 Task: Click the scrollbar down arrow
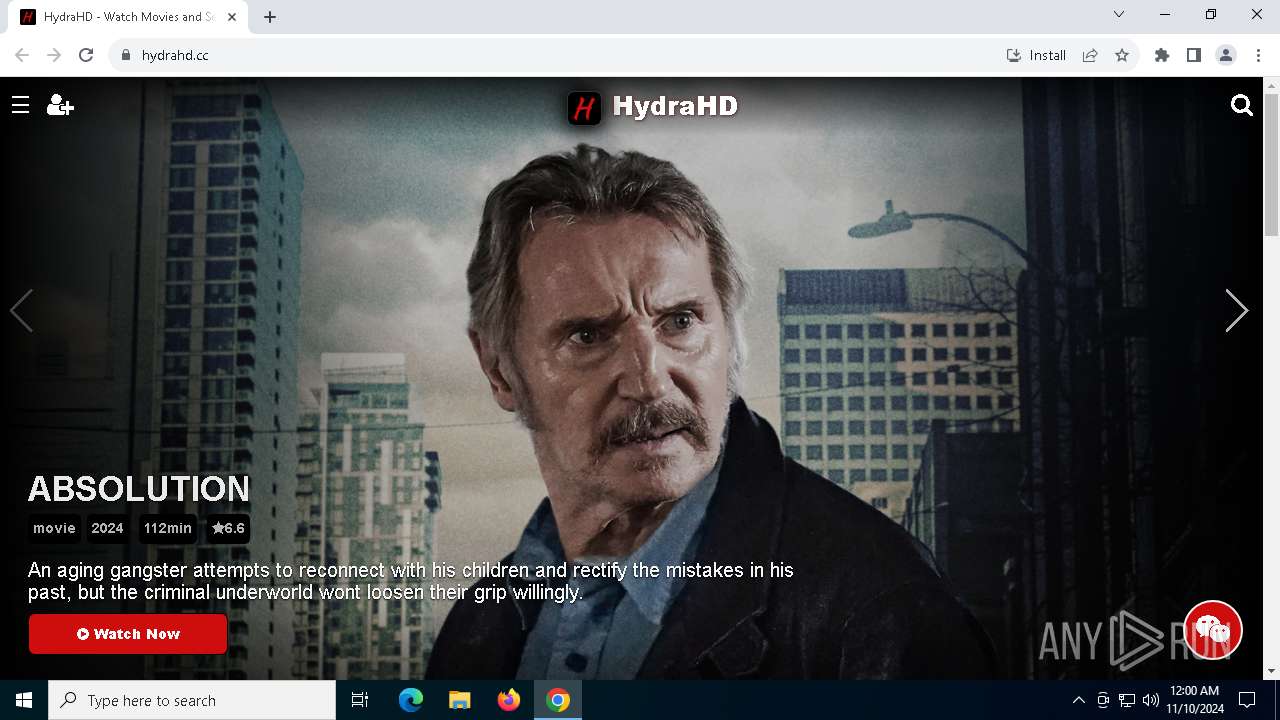(1271, 671)
